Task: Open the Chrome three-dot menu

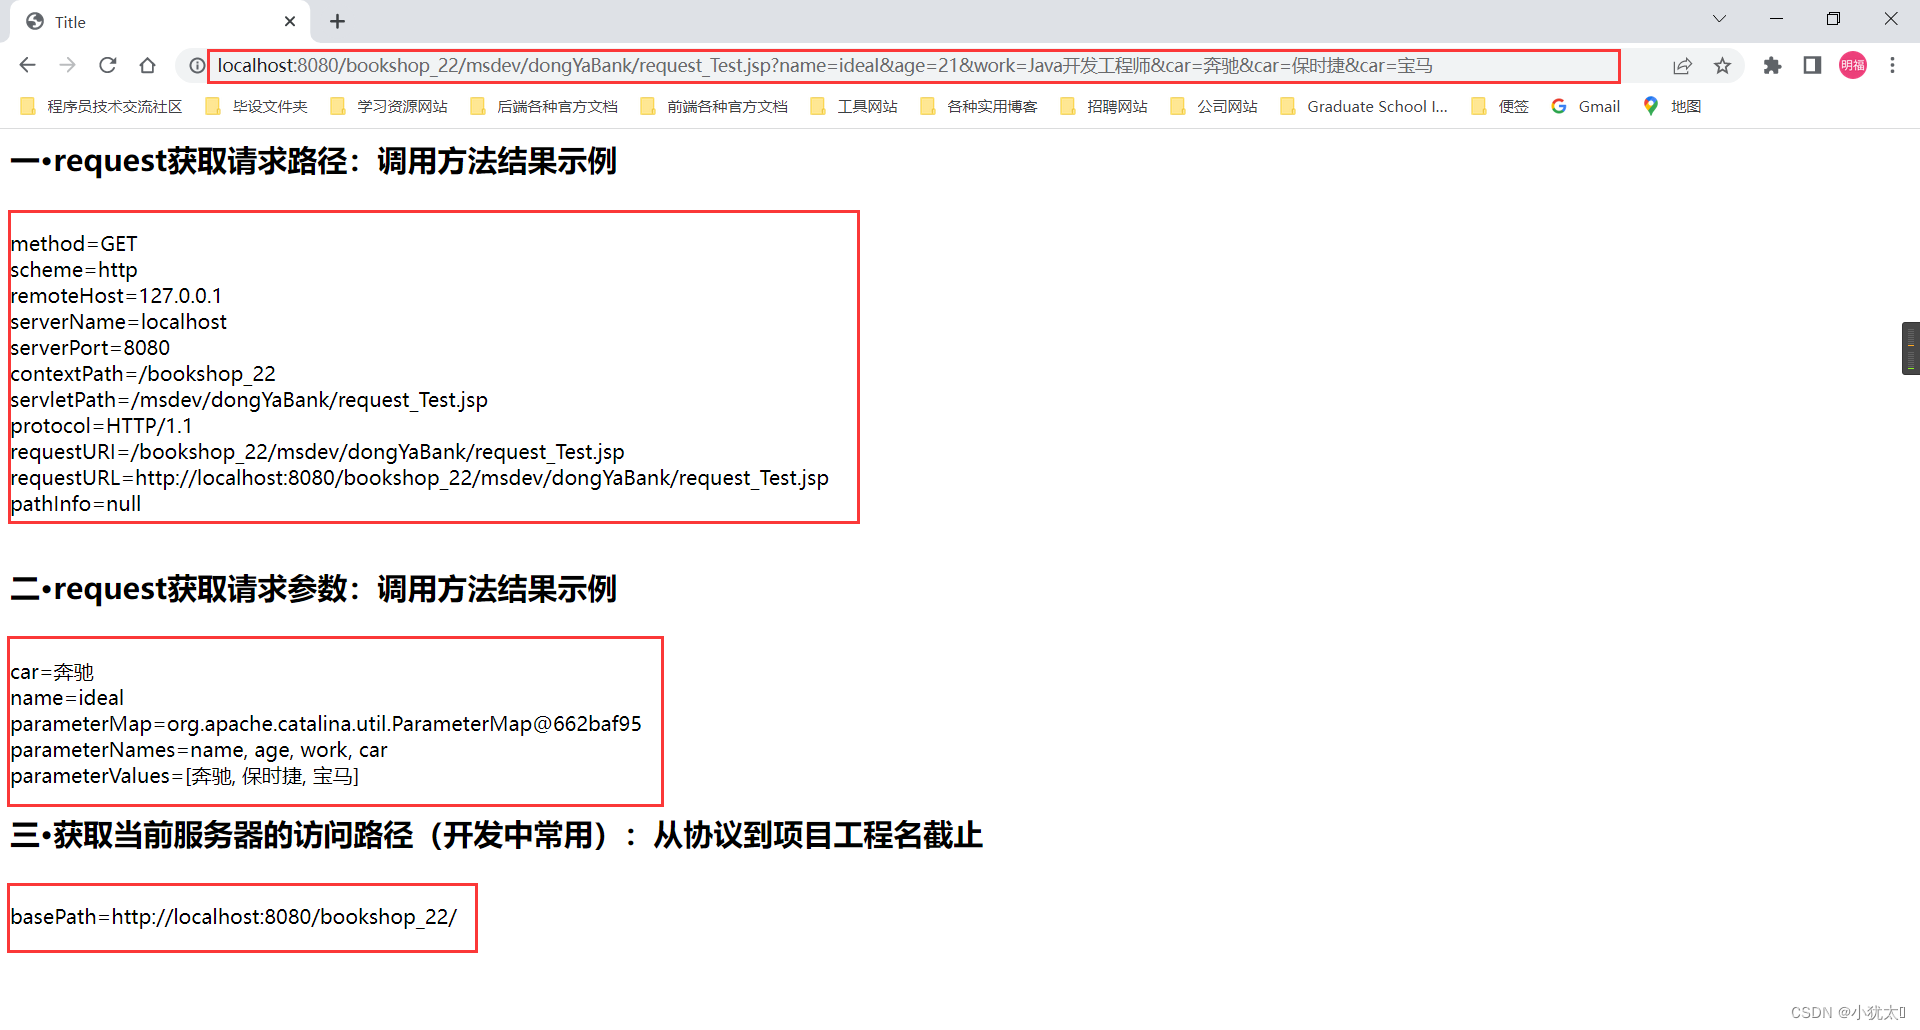Action: point(1892,66)
